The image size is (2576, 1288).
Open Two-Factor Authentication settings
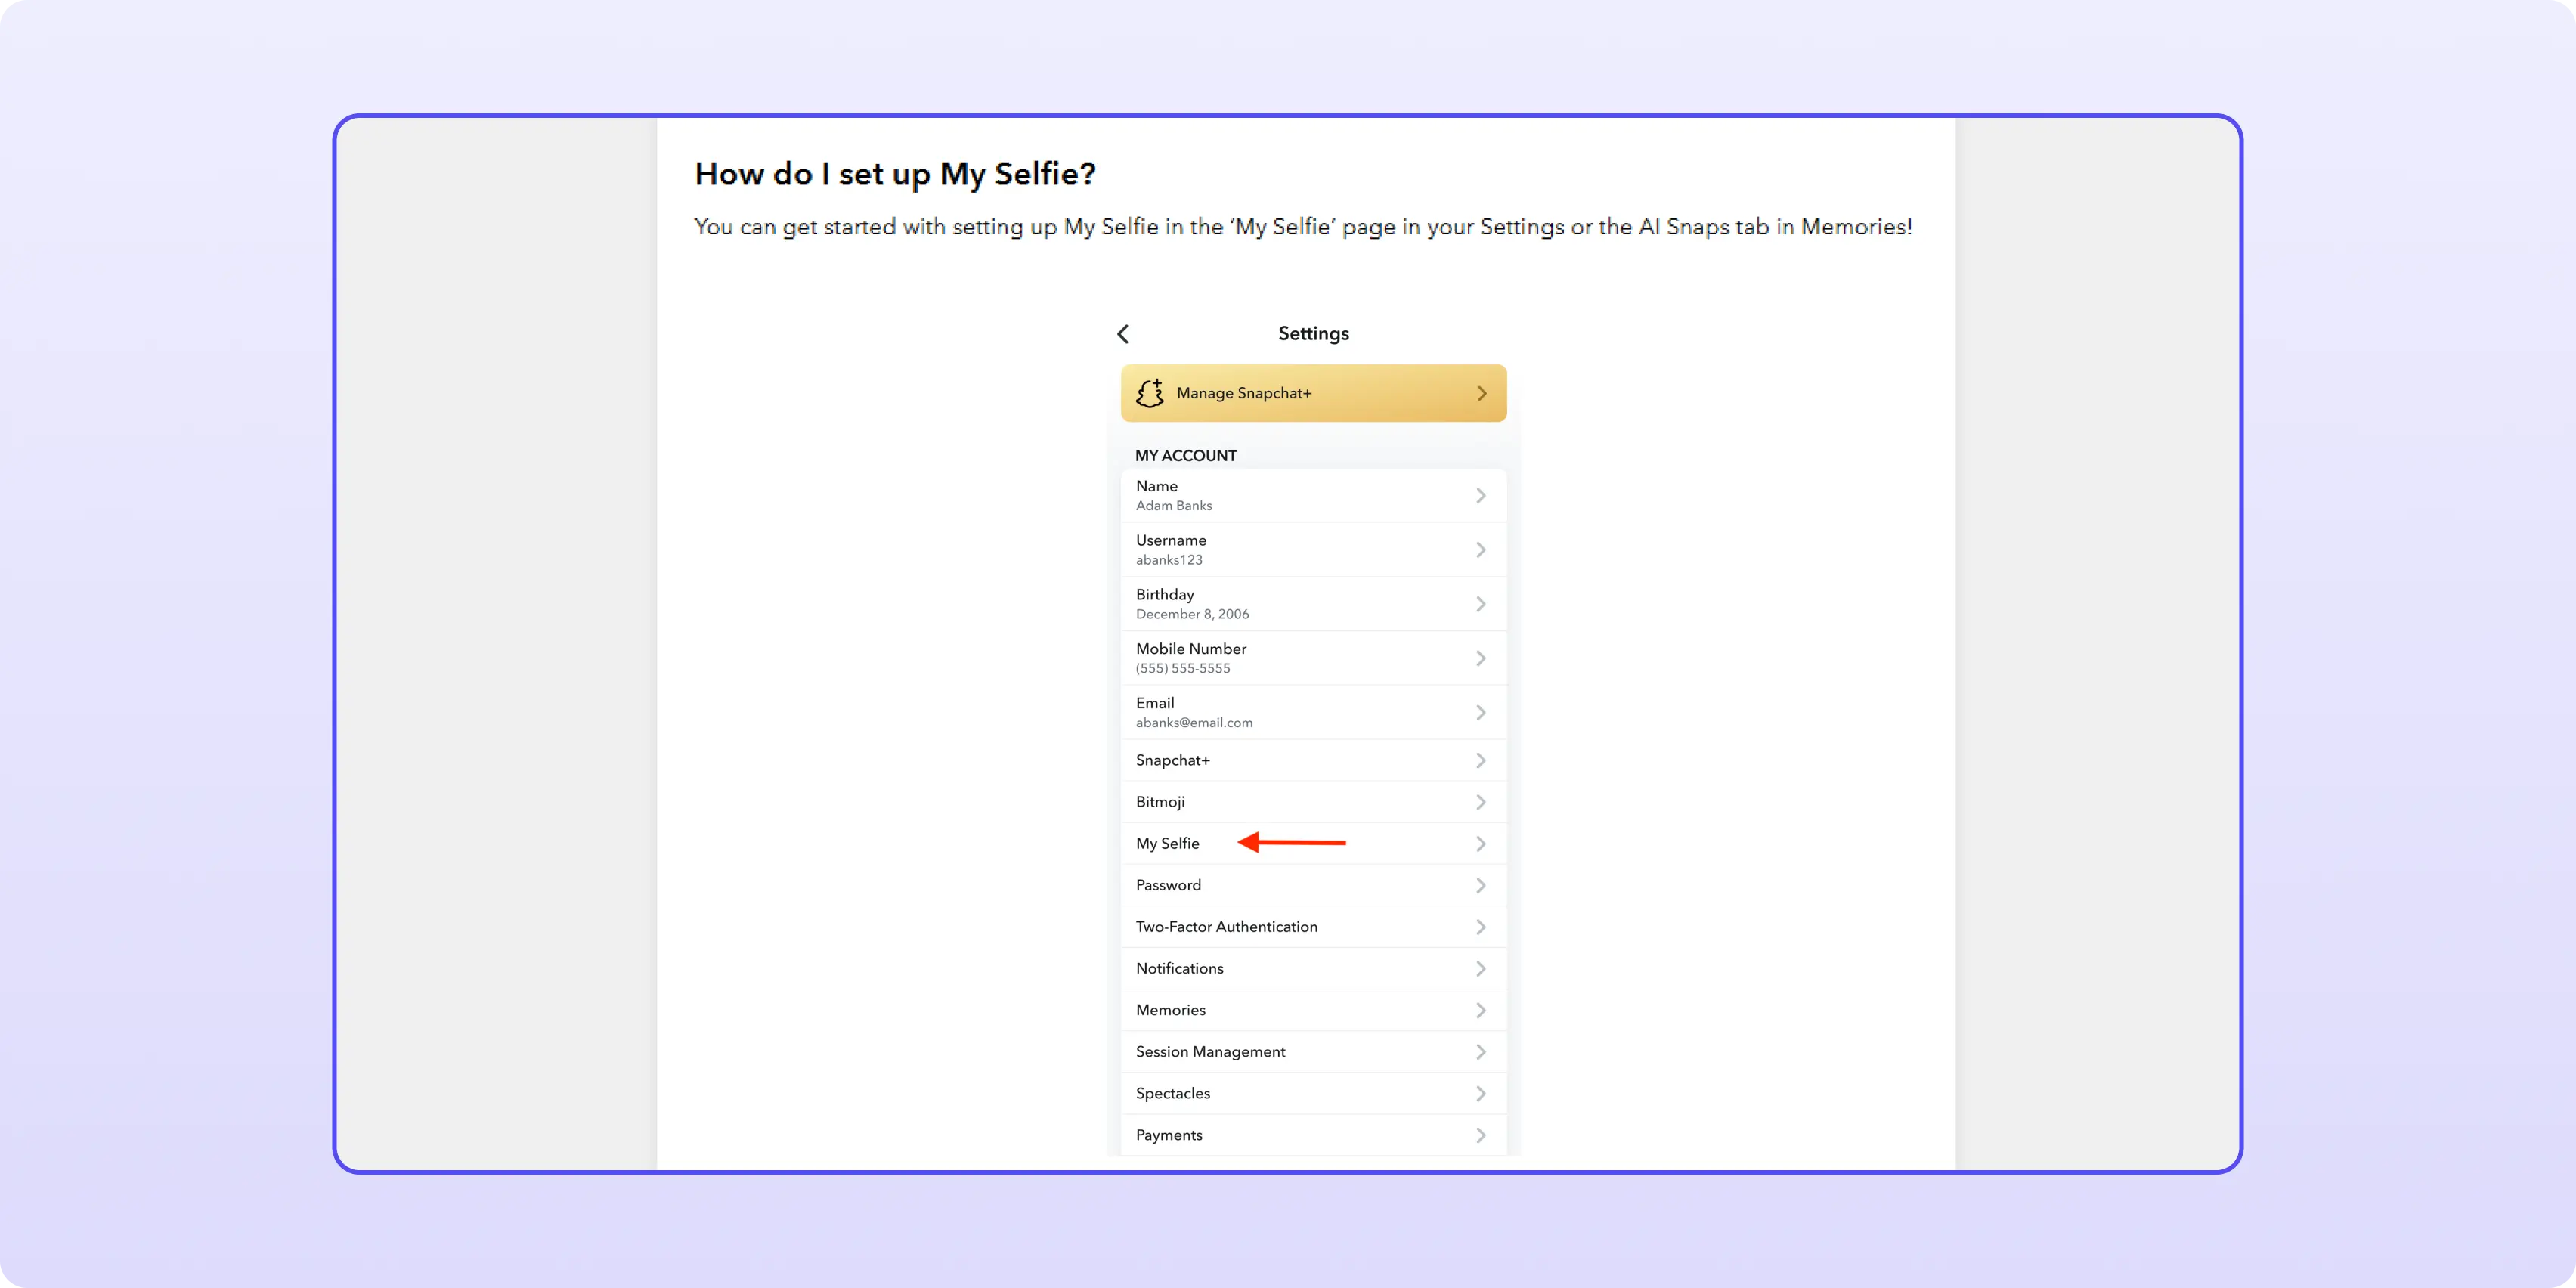pyautogui.click(x=1313, y=928)
